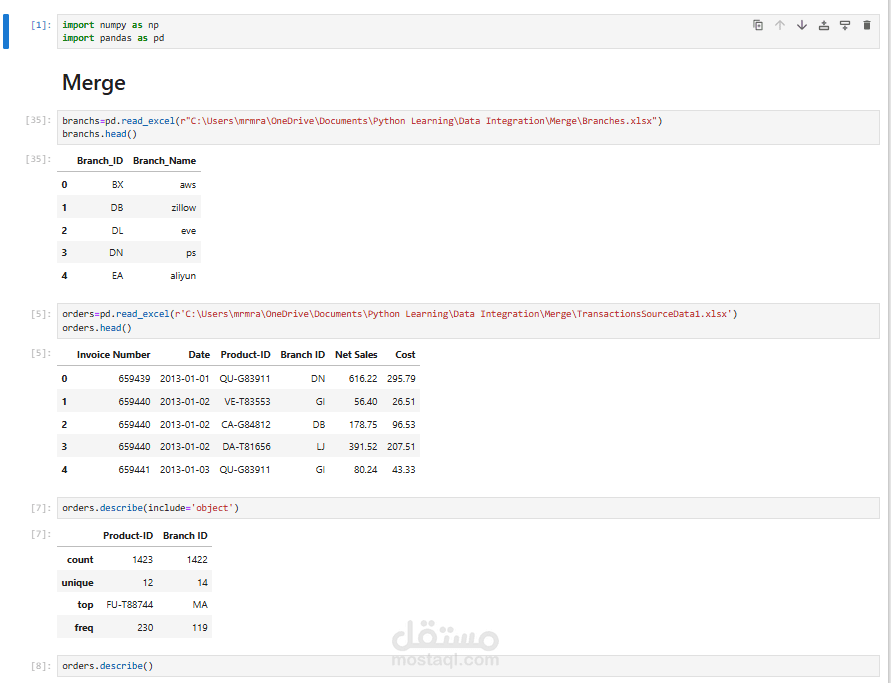This screenshot has width=891, height=683.
Task: Click the orders read_excel code cell
Action: [x=468, y=320]
